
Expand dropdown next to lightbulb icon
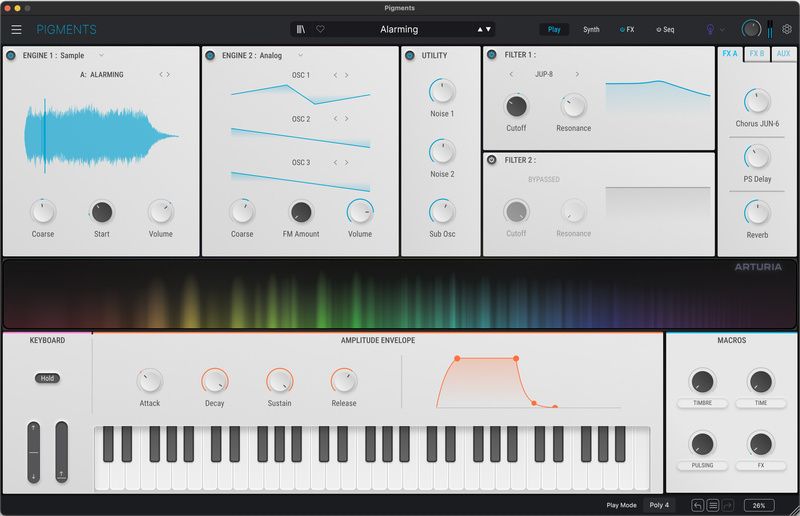(x=722, y=30)
